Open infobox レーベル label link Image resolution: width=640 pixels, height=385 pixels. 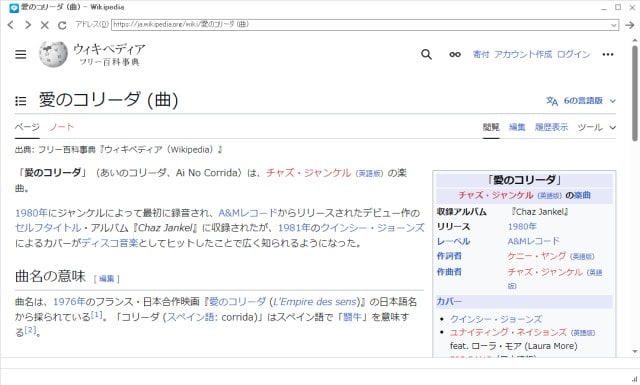coord(453,241)
